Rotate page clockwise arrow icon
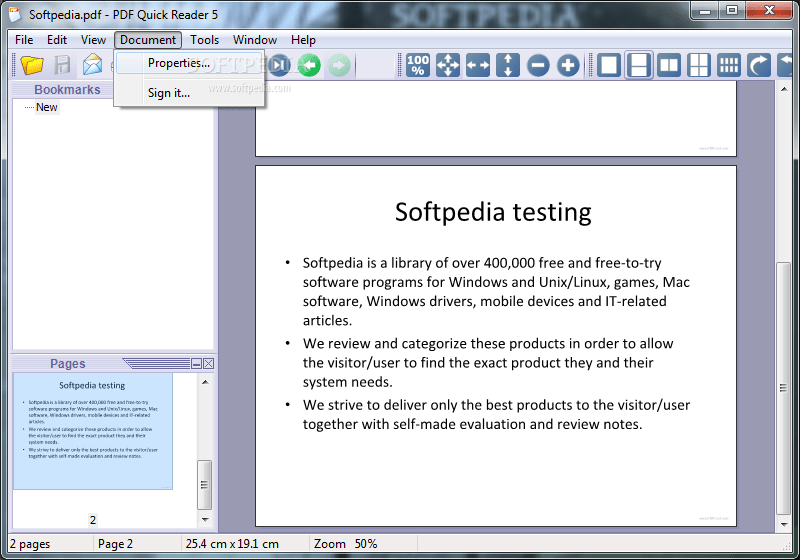The width and height of the screenshot is (800, 560). (x=759, y=65)
